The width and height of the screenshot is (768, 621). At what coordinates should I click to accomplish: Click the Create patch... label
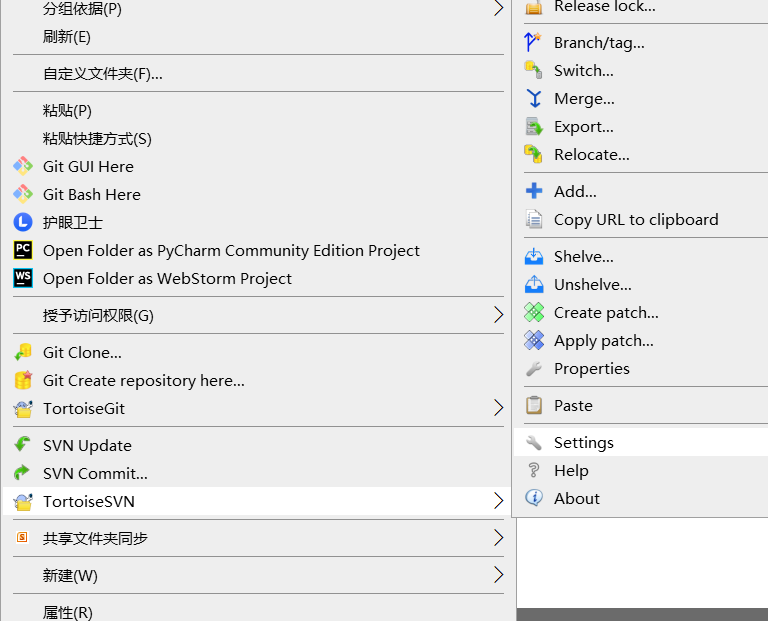point(606,313)
